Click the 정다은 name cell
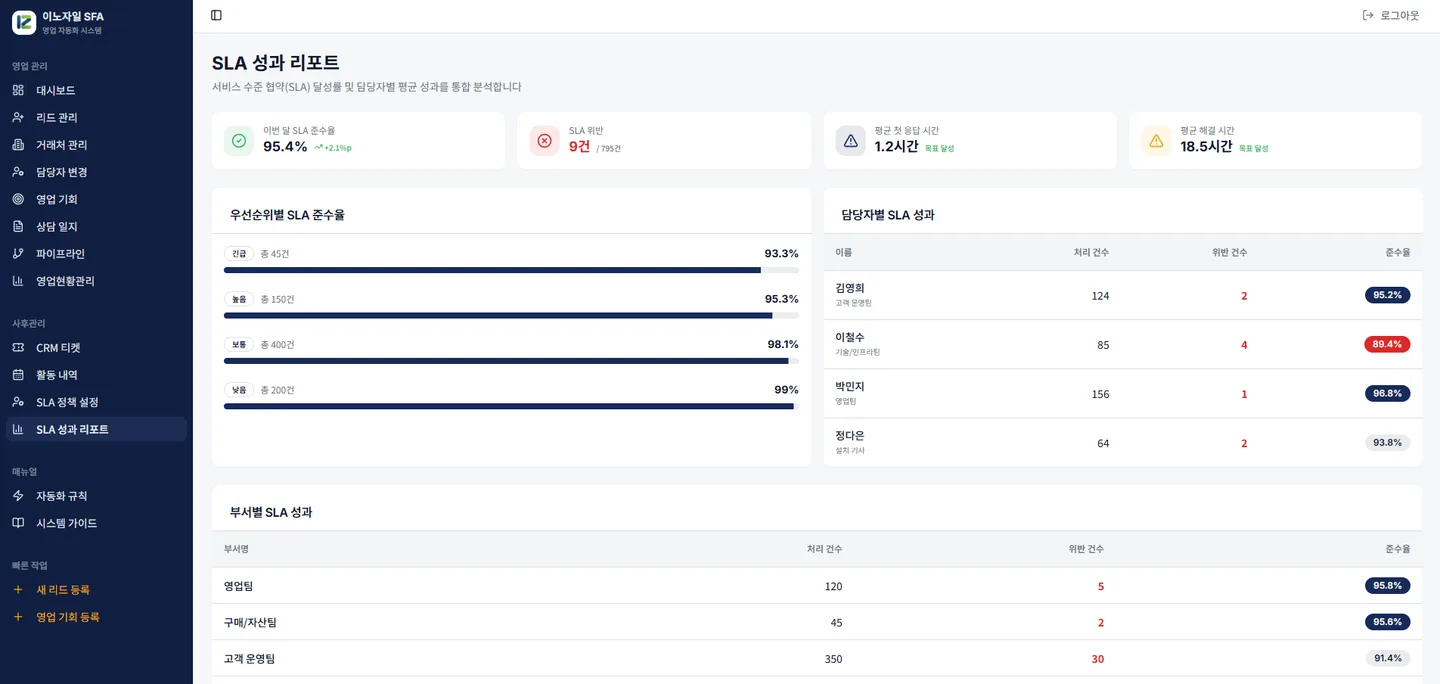The image size is (1440, 684). tap(850, 436)
